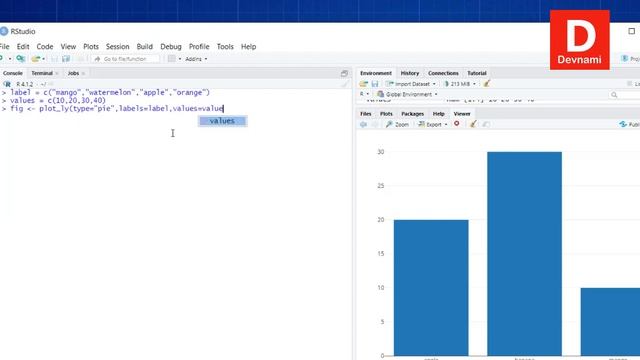The height and width of the screenshot is (360, 640).
Task: Open the File menu
Action: click(4, 47)
